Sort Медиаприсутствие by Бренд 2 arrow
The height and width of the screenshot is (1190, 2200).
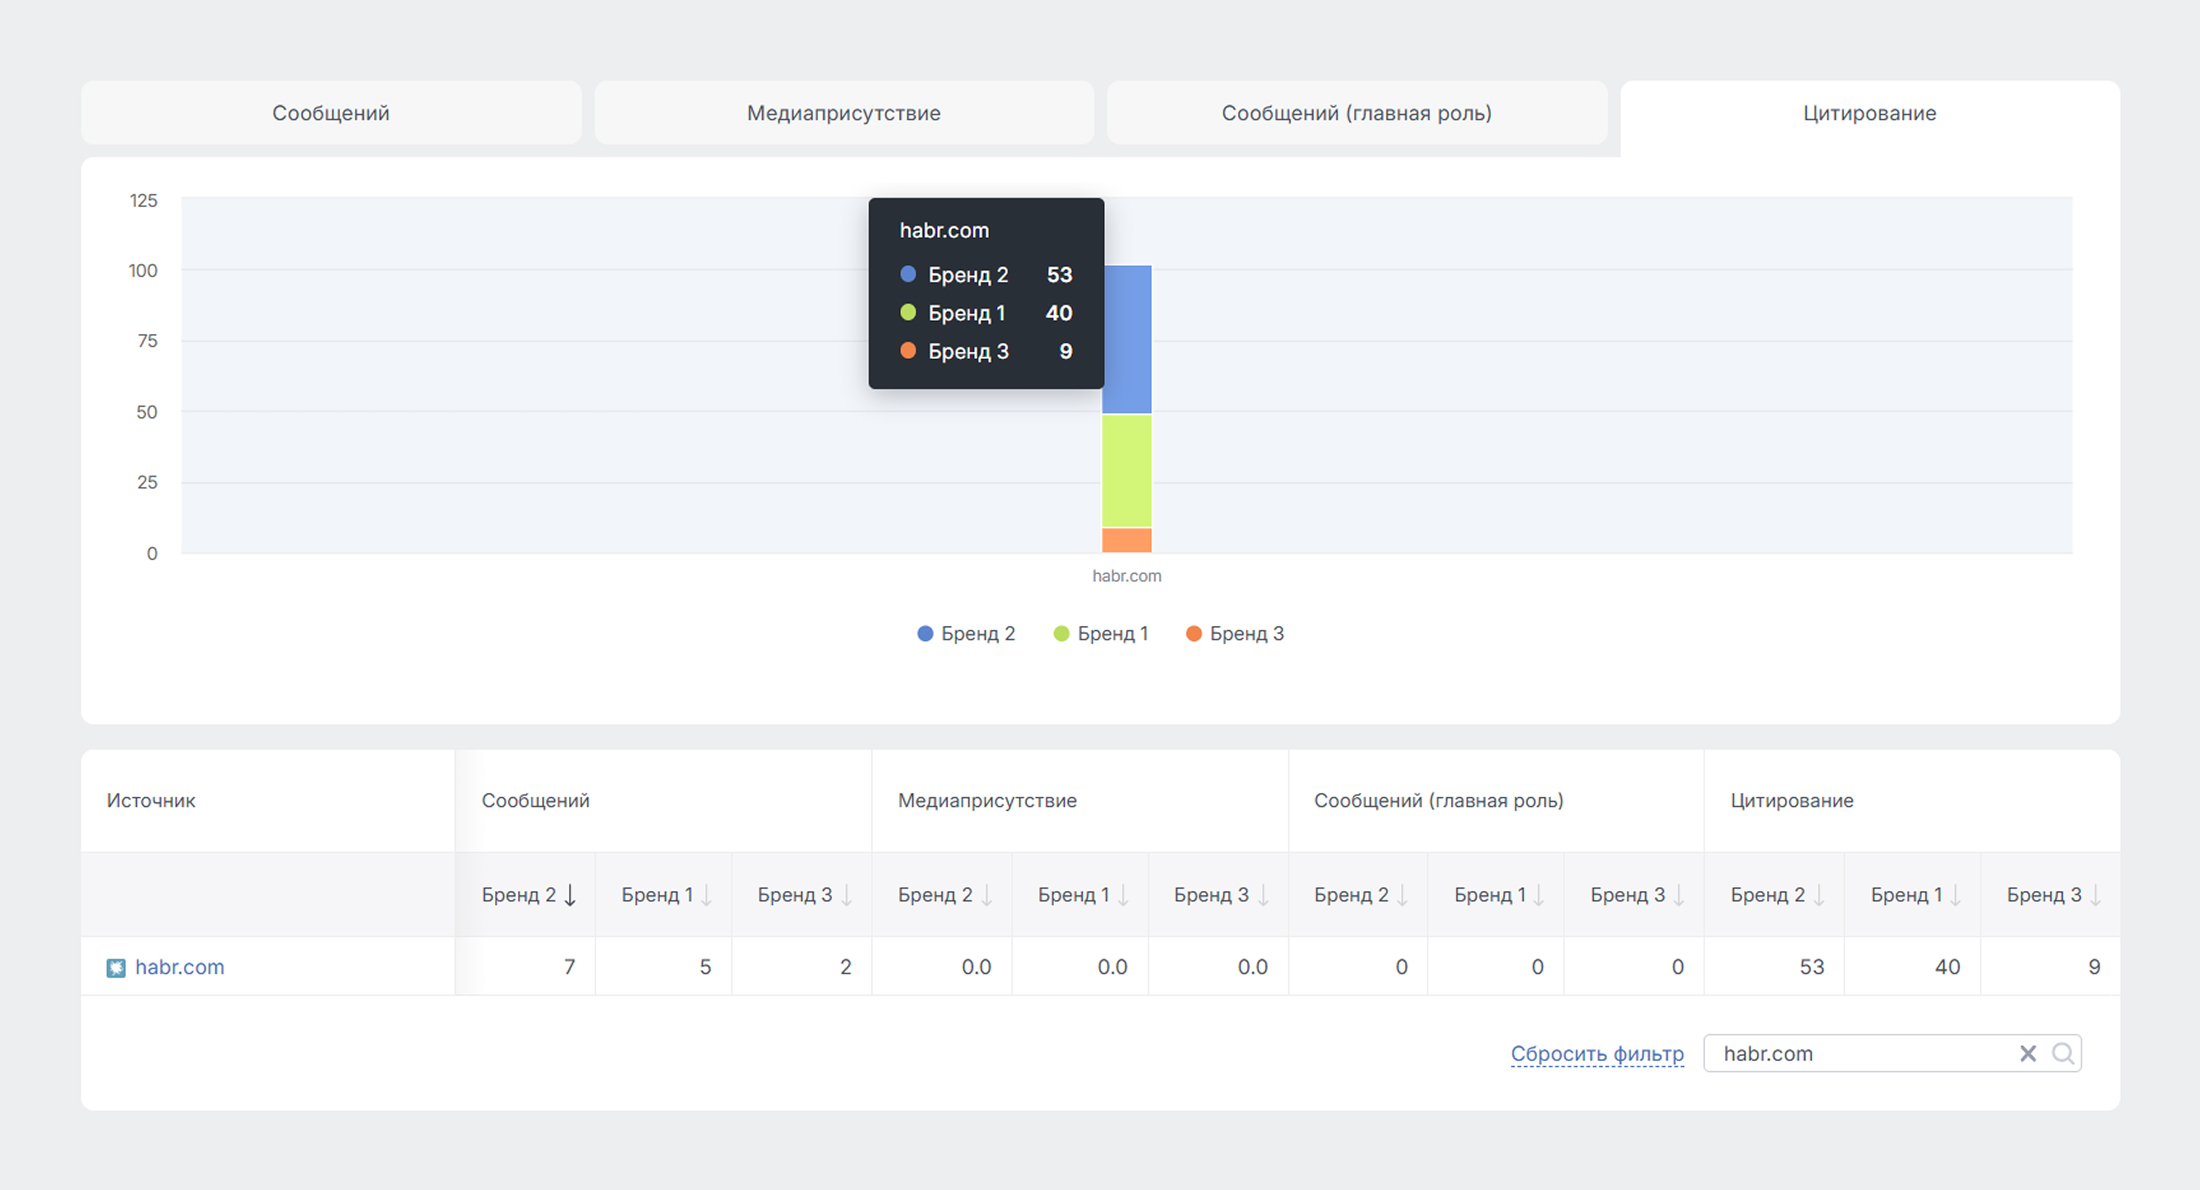[x=987, y=895]
